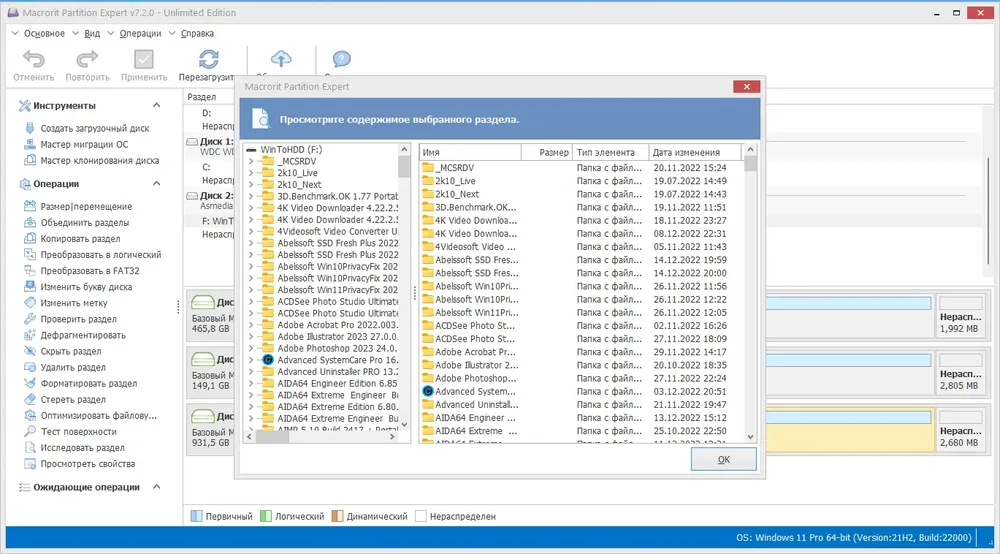
Task: Choose Копировать раздел operation
Action: pos(80,238)
